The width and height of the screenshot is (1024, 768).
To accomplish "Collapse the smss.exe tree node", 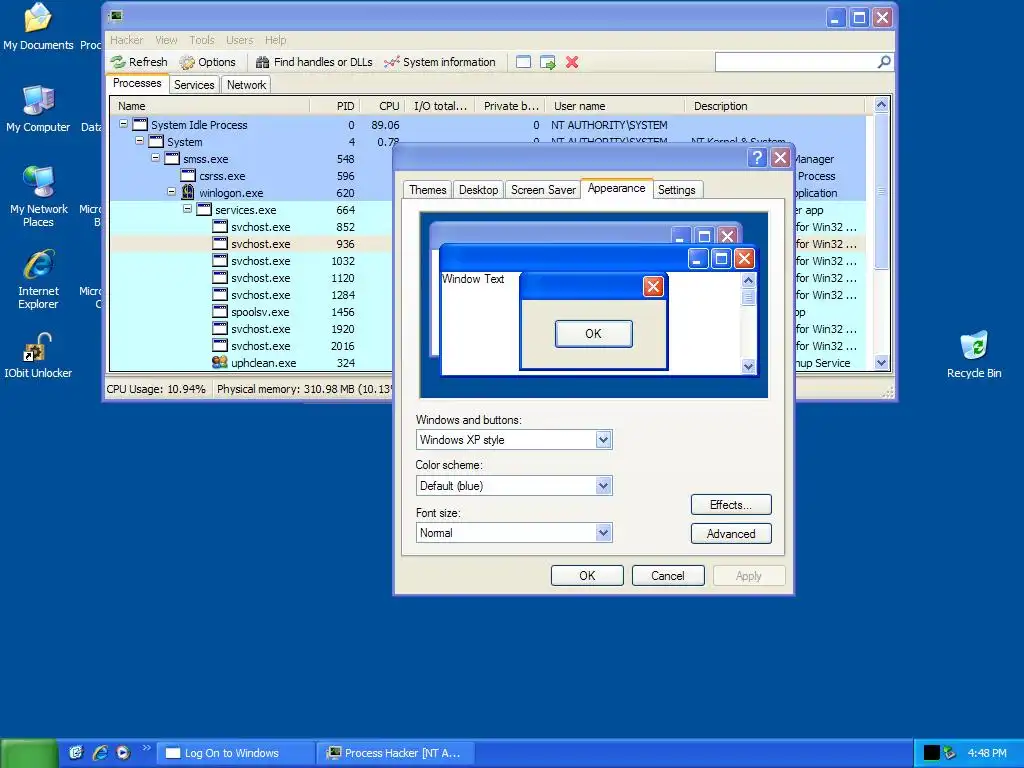I will [155, 157].
